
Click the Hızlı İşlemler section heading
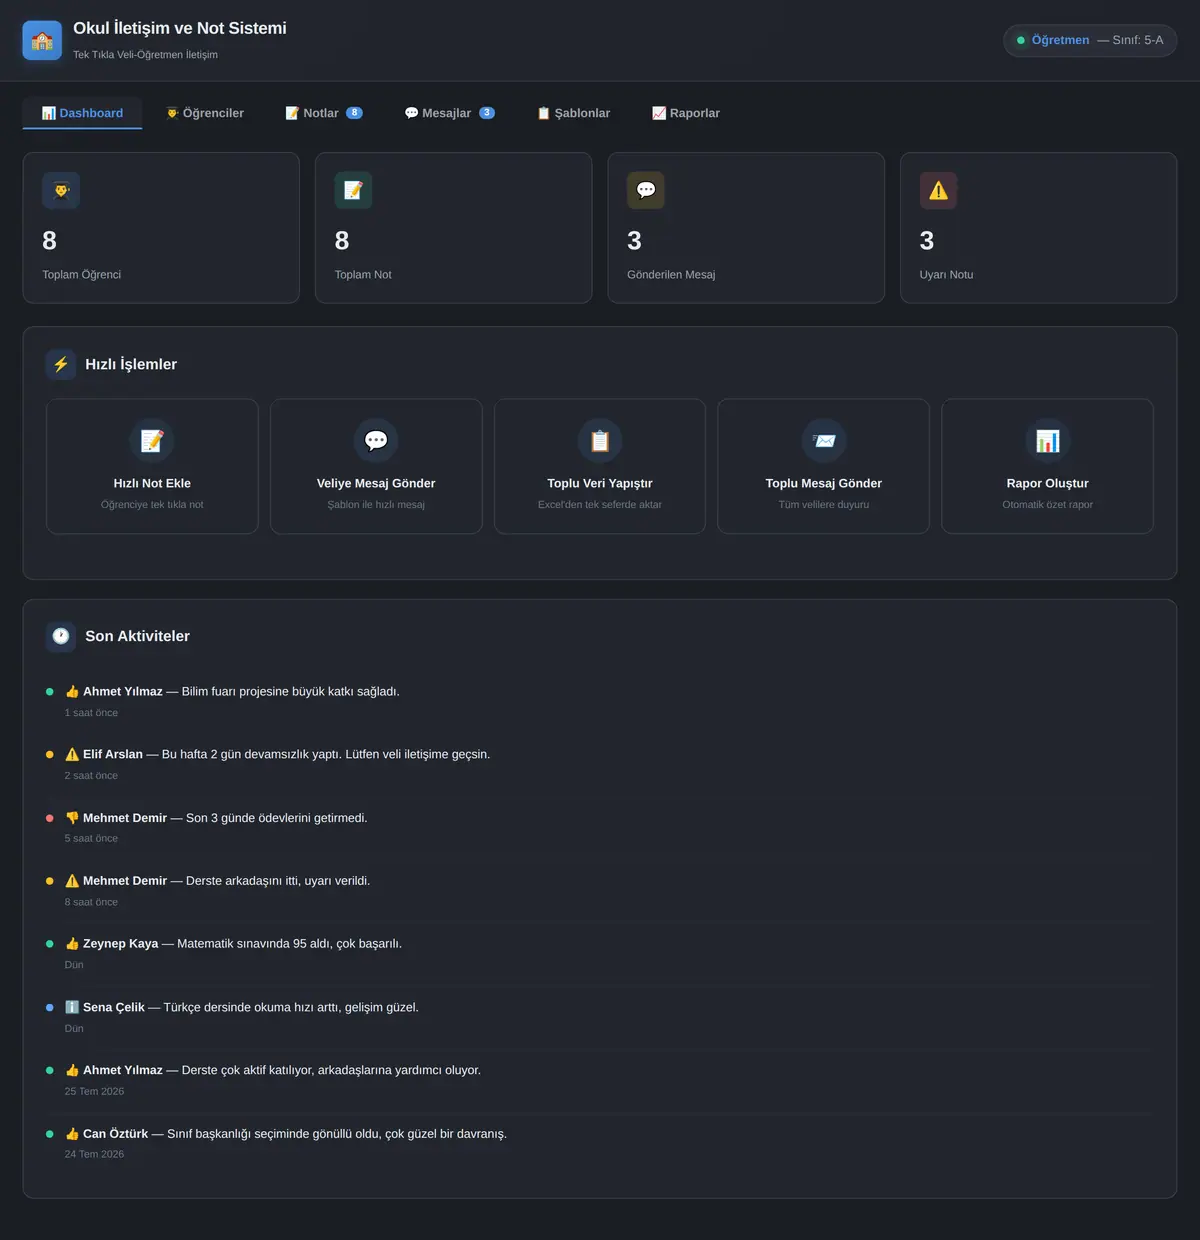click(x=131, y=364)
